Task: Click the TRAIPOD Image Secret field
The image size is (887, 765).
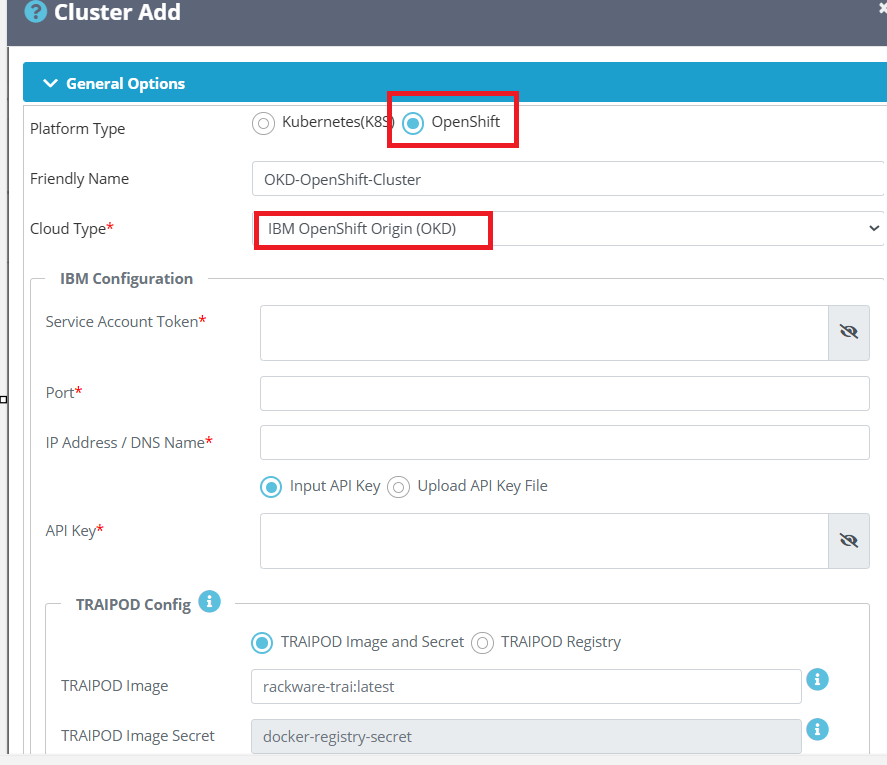Action: point(526,737)
